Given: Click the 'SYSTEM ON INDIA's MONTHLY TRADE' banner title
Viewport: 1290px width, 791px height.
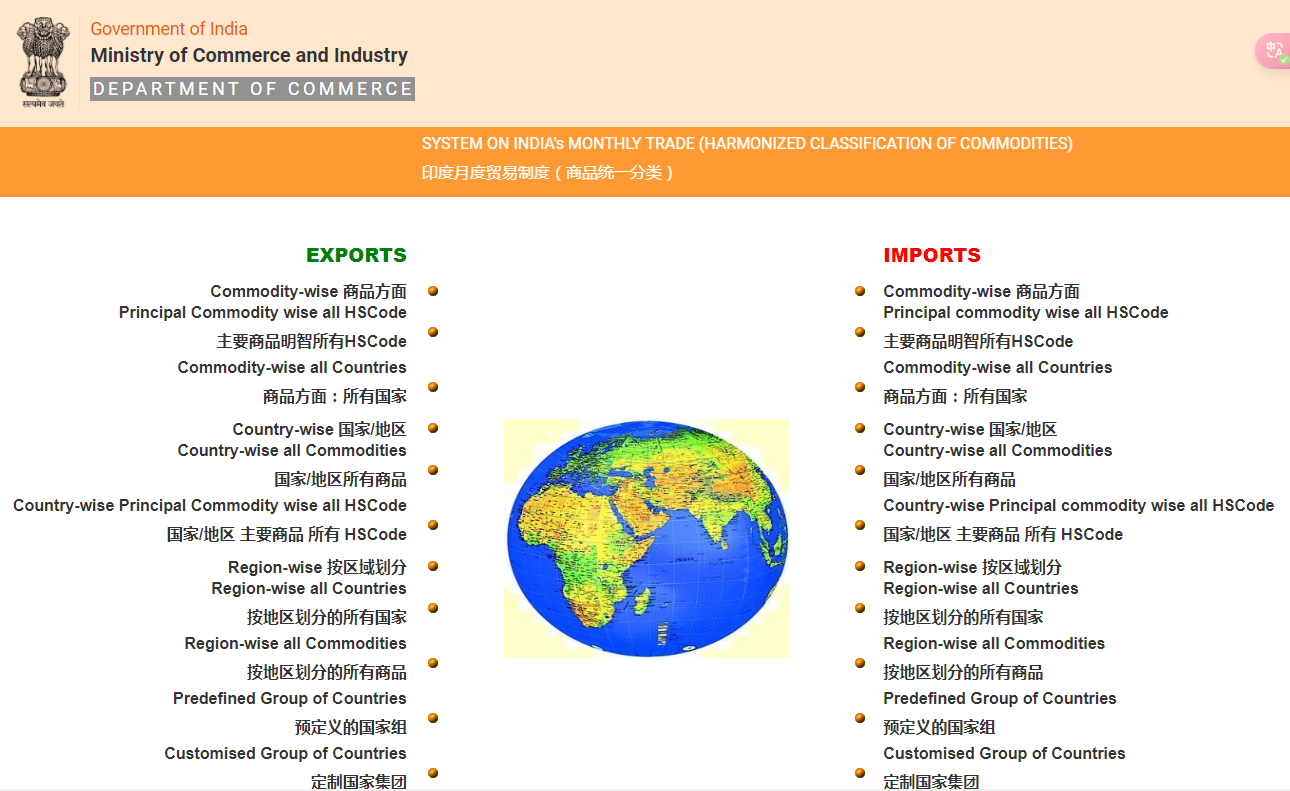Looking at the screenshot, I should [747, 144].
